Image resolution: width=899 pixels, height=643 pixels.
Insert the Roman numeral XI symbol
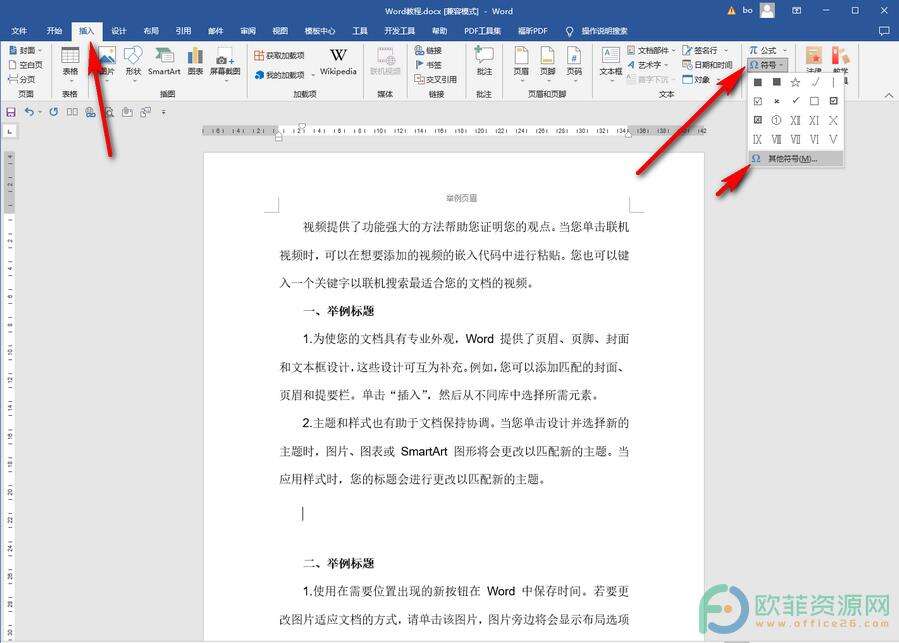pos(814,120)
